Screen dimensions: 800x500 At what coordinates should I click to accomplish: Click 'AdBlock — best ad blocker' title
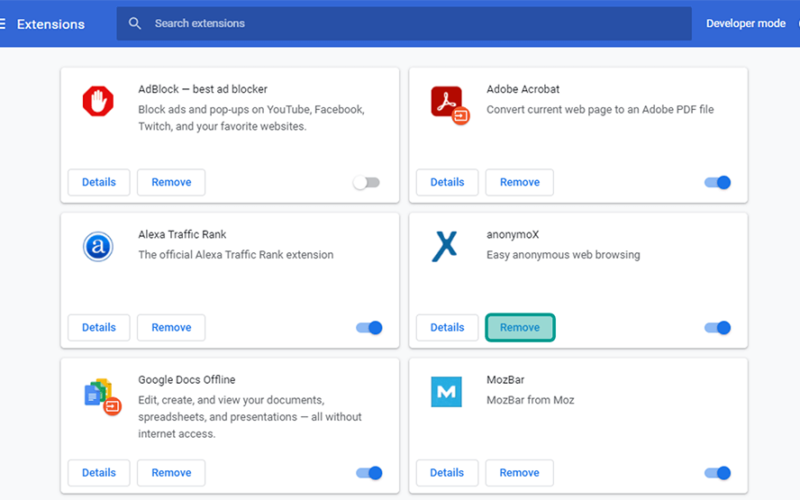coord(203,89)
